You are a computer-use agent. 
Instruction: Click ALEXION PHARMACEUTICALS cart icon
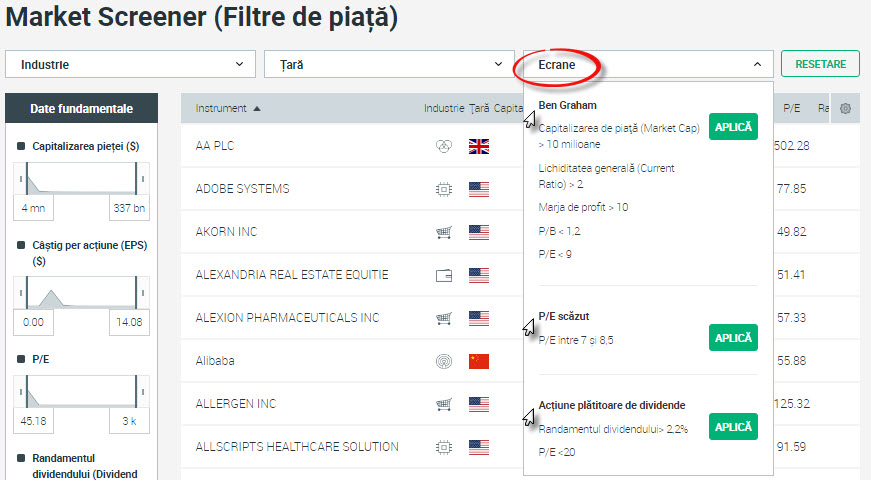point(444,318)
